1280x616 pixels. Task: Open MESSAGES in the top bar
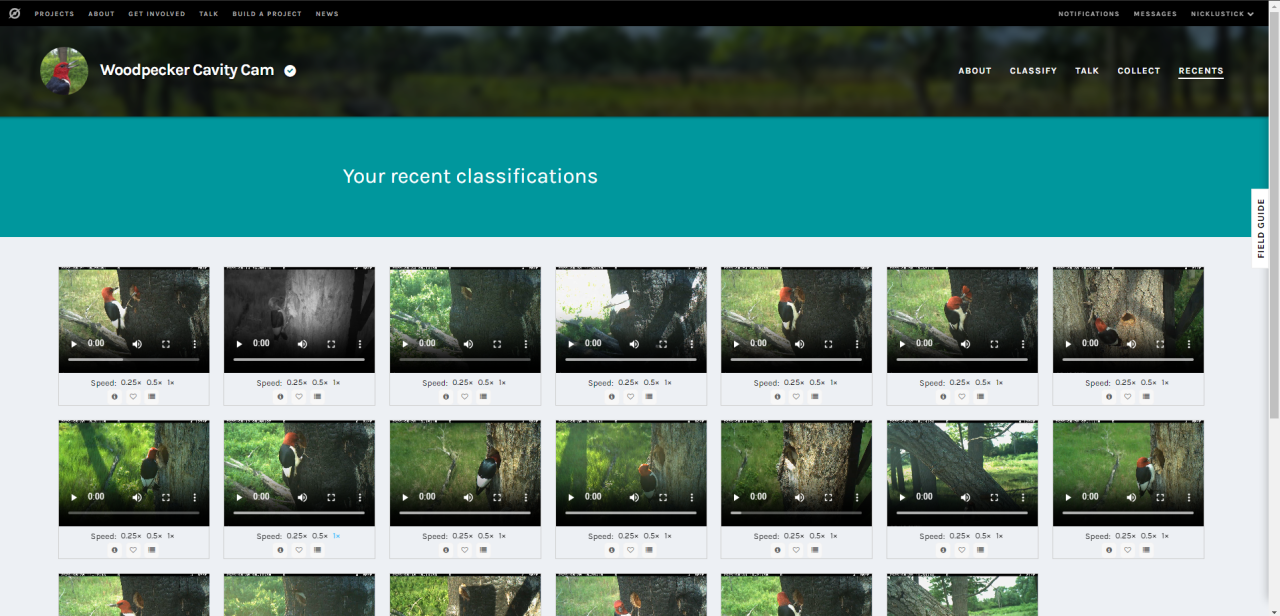point(1155,14)
